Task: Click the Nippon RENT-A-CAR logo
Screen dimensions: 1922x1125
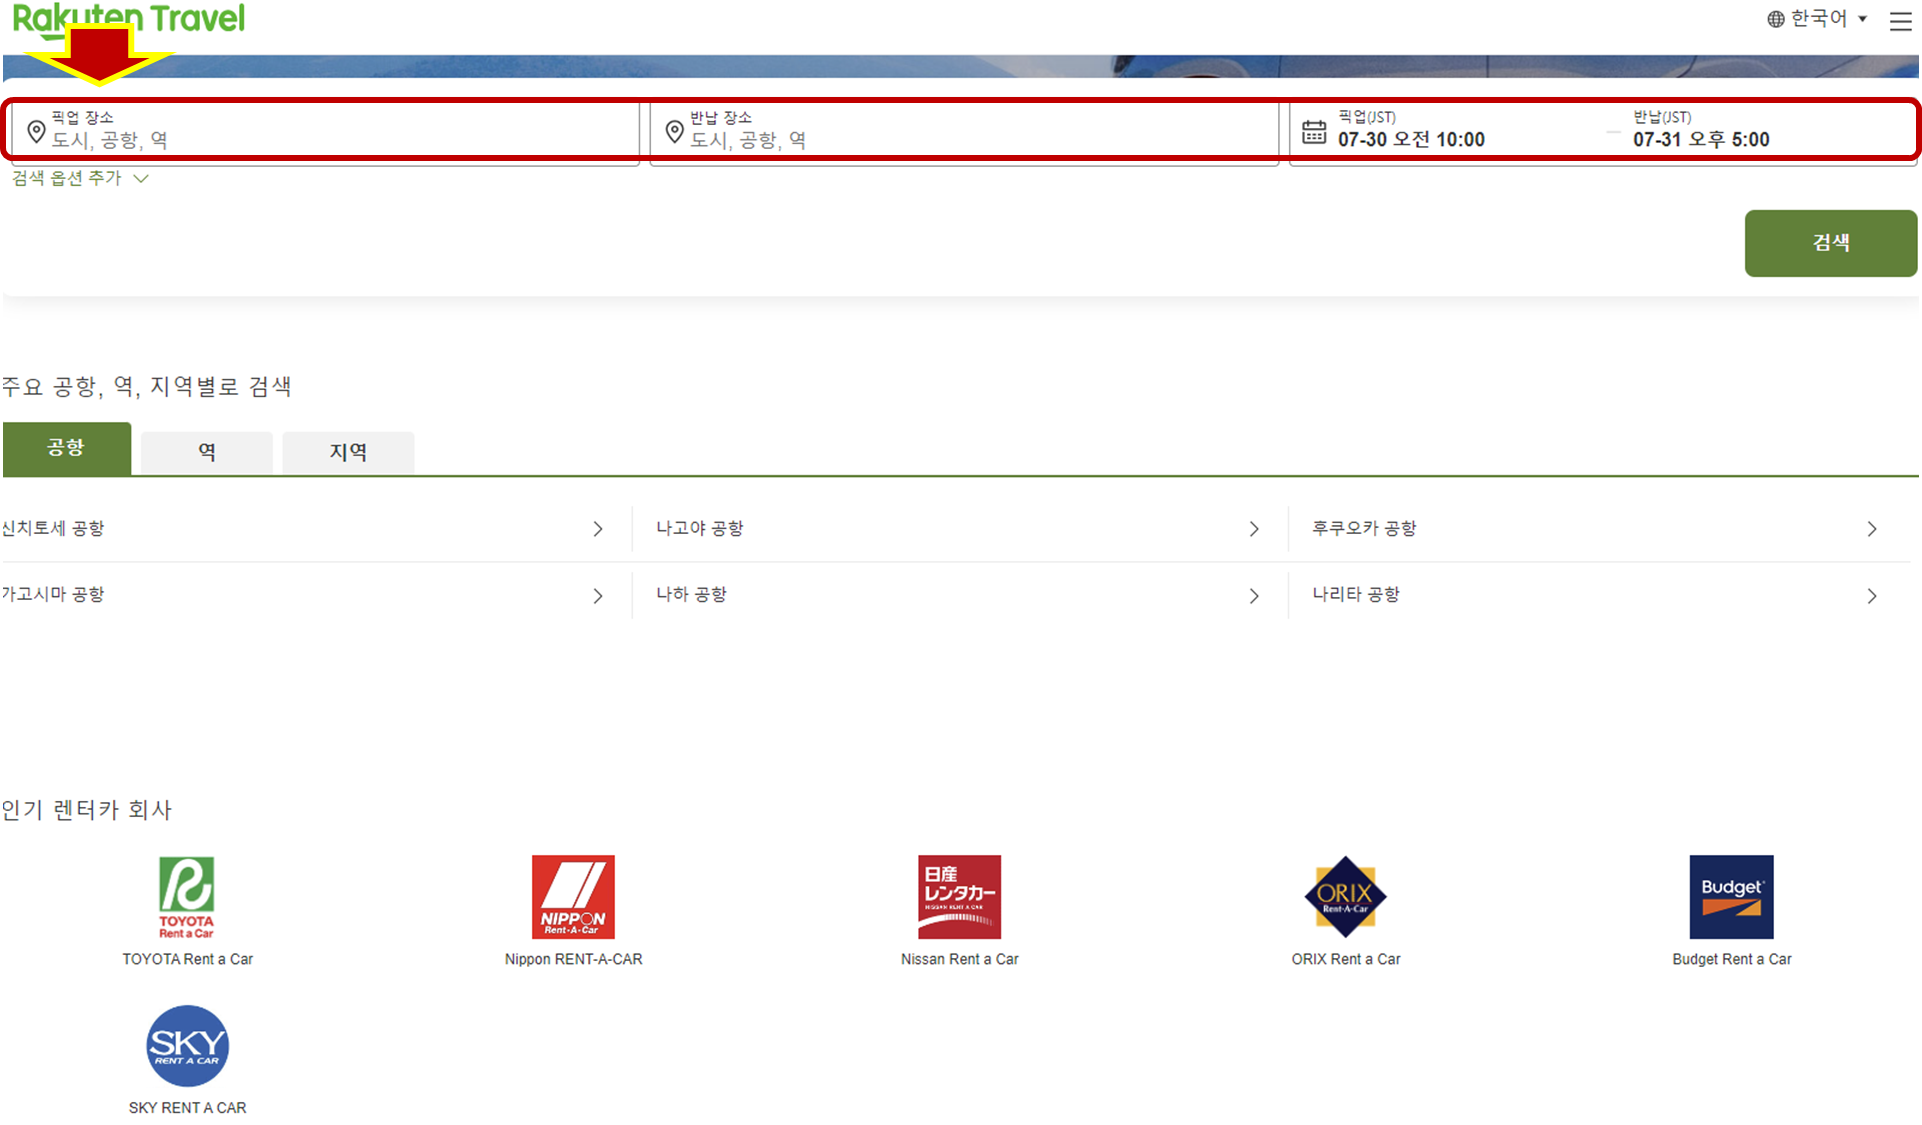Action: pyautogui.click(x=573, y=896)
